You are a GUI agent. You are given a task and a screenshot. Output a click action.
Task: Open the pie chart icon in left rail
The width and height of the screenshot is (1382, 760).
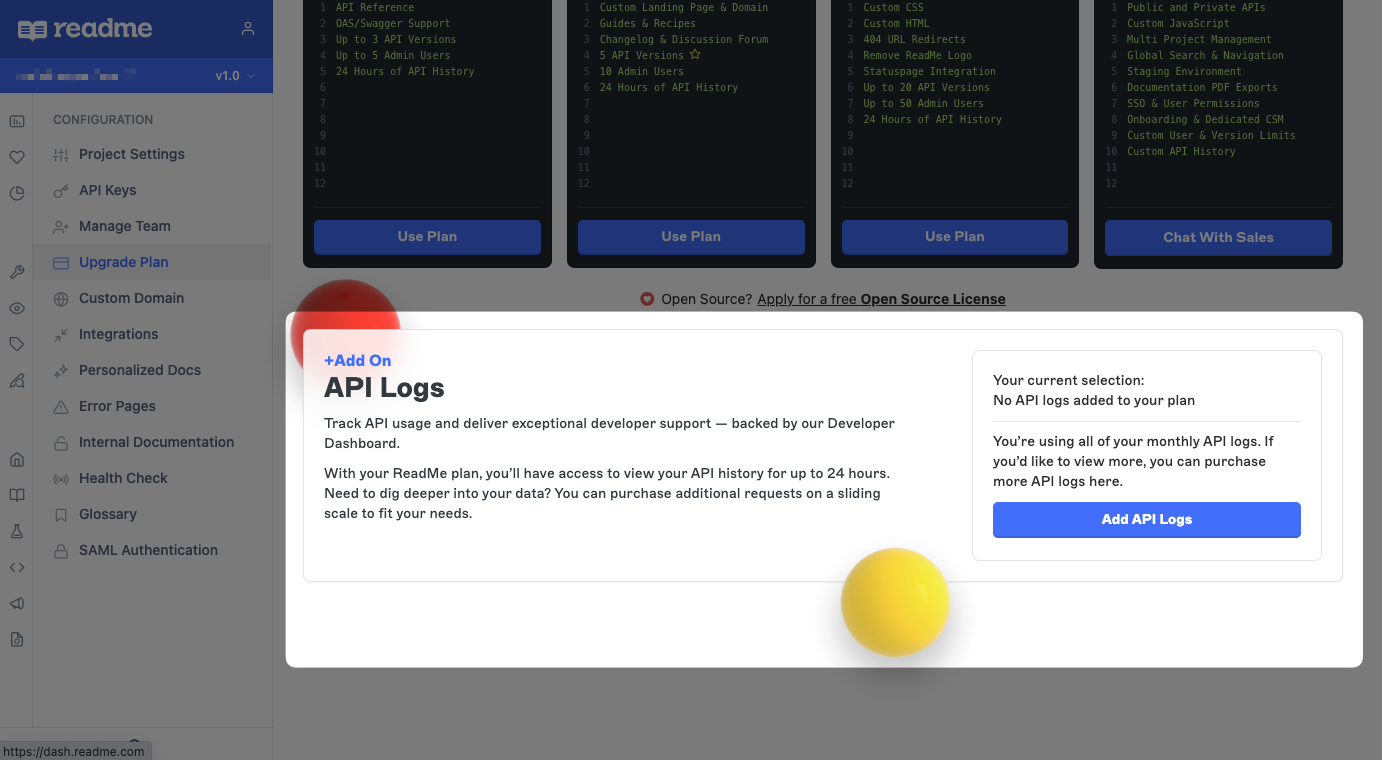pyautogui.click(x=16, y=194)
